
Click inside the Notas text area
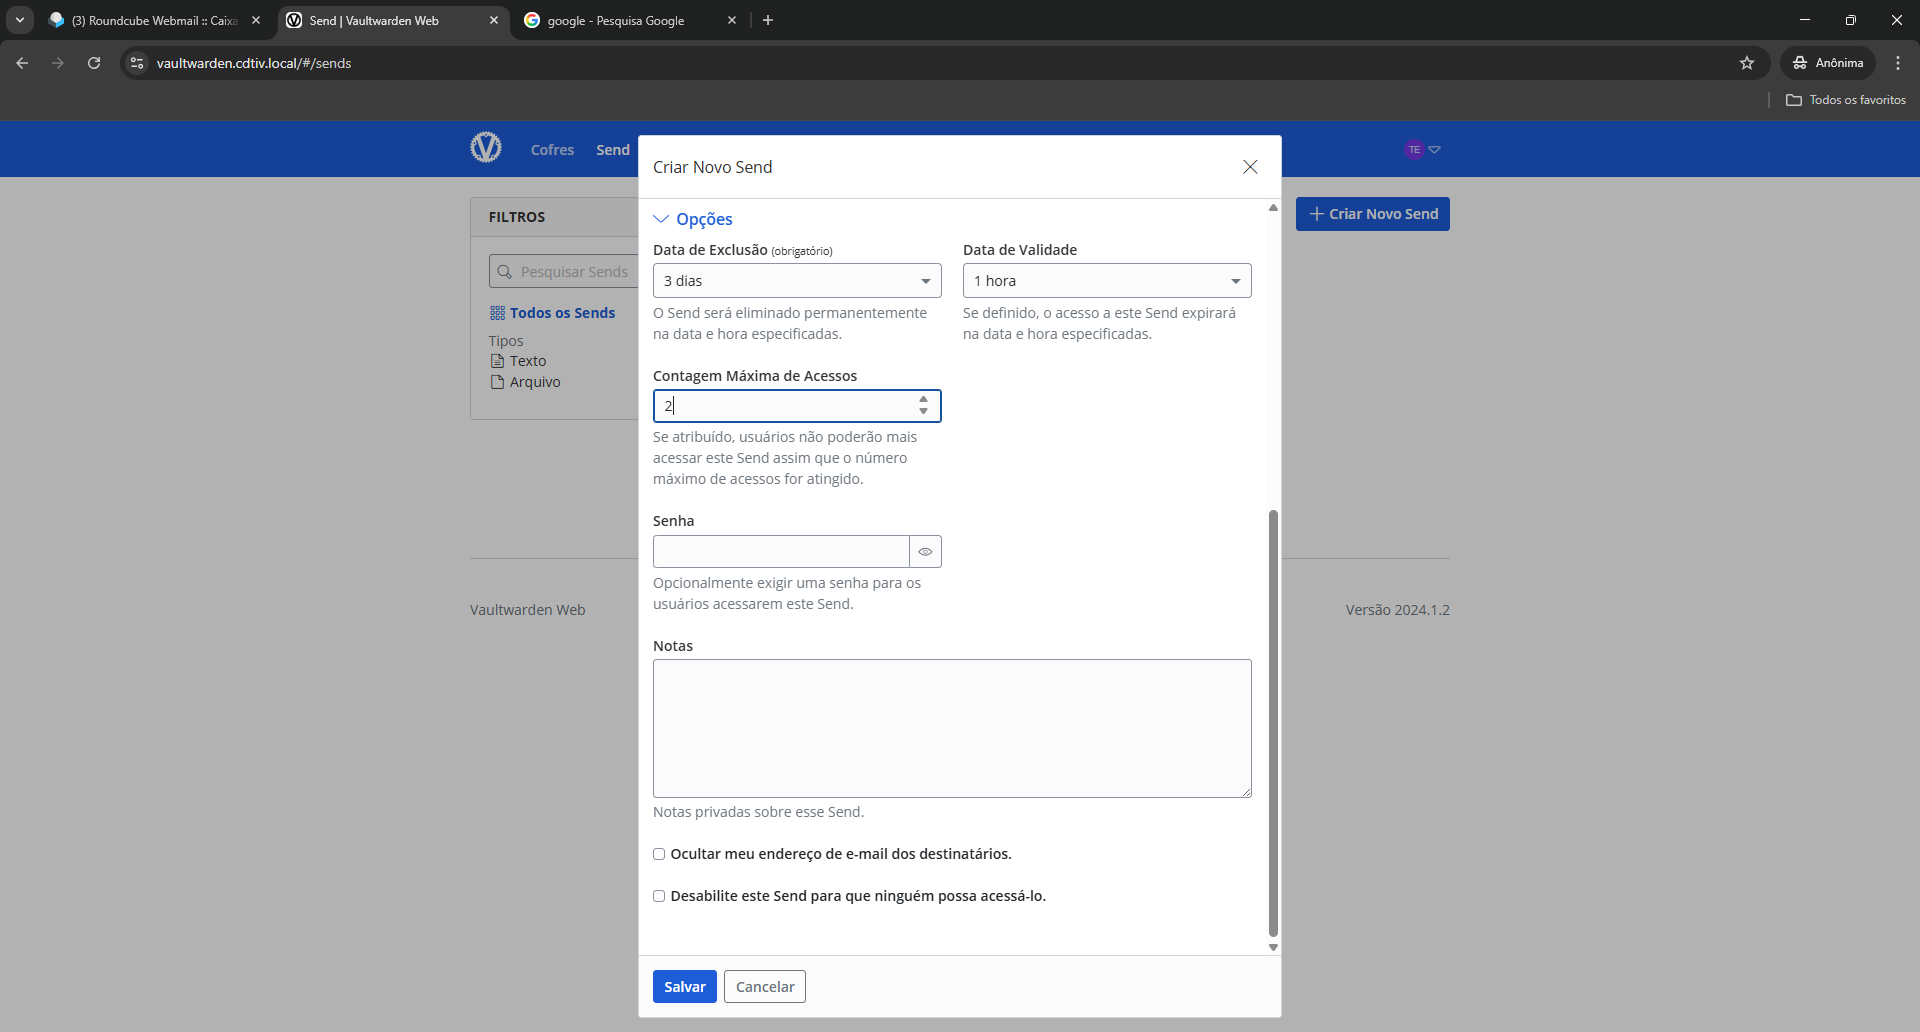coord(951,728)
